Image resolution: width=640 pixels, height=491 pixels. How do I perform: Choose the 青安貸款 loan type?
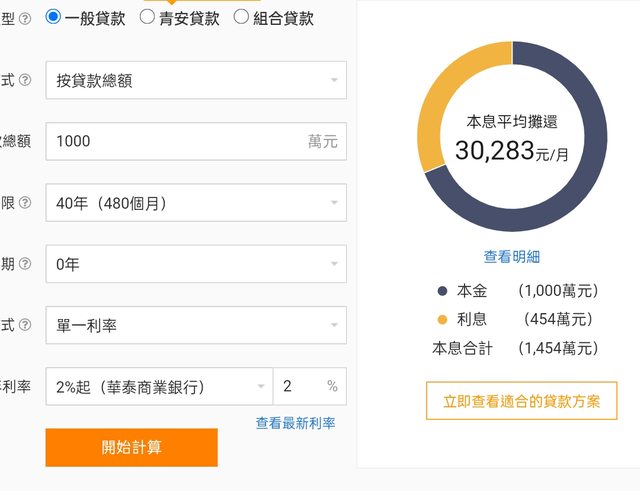[x=148, y=17]
